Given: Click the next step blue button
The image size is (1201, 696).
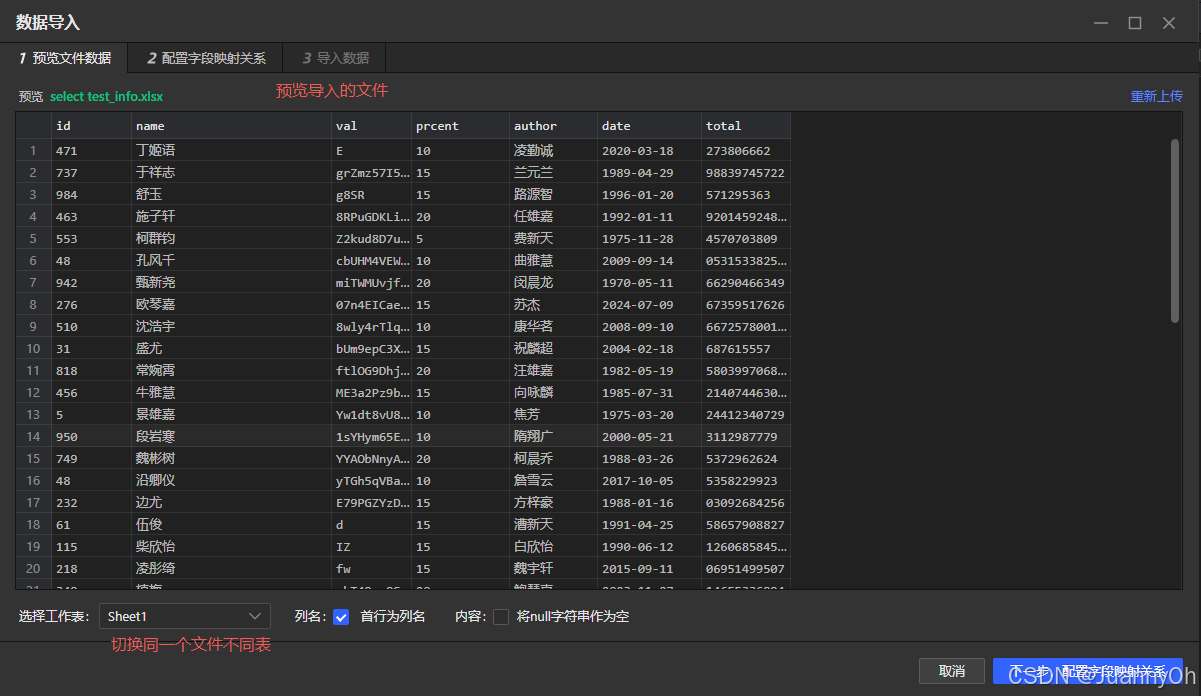Looking at the screenshot, I should 1087,671.
